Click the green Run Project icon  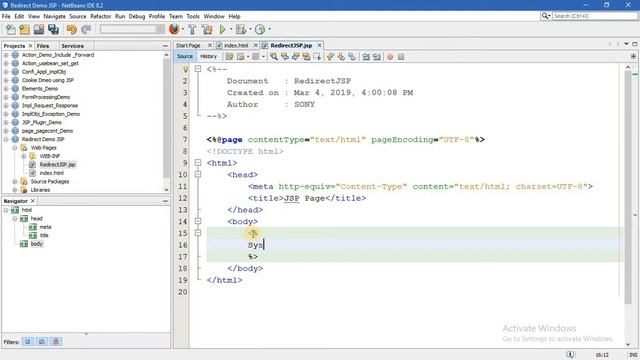tap(222, 29)
